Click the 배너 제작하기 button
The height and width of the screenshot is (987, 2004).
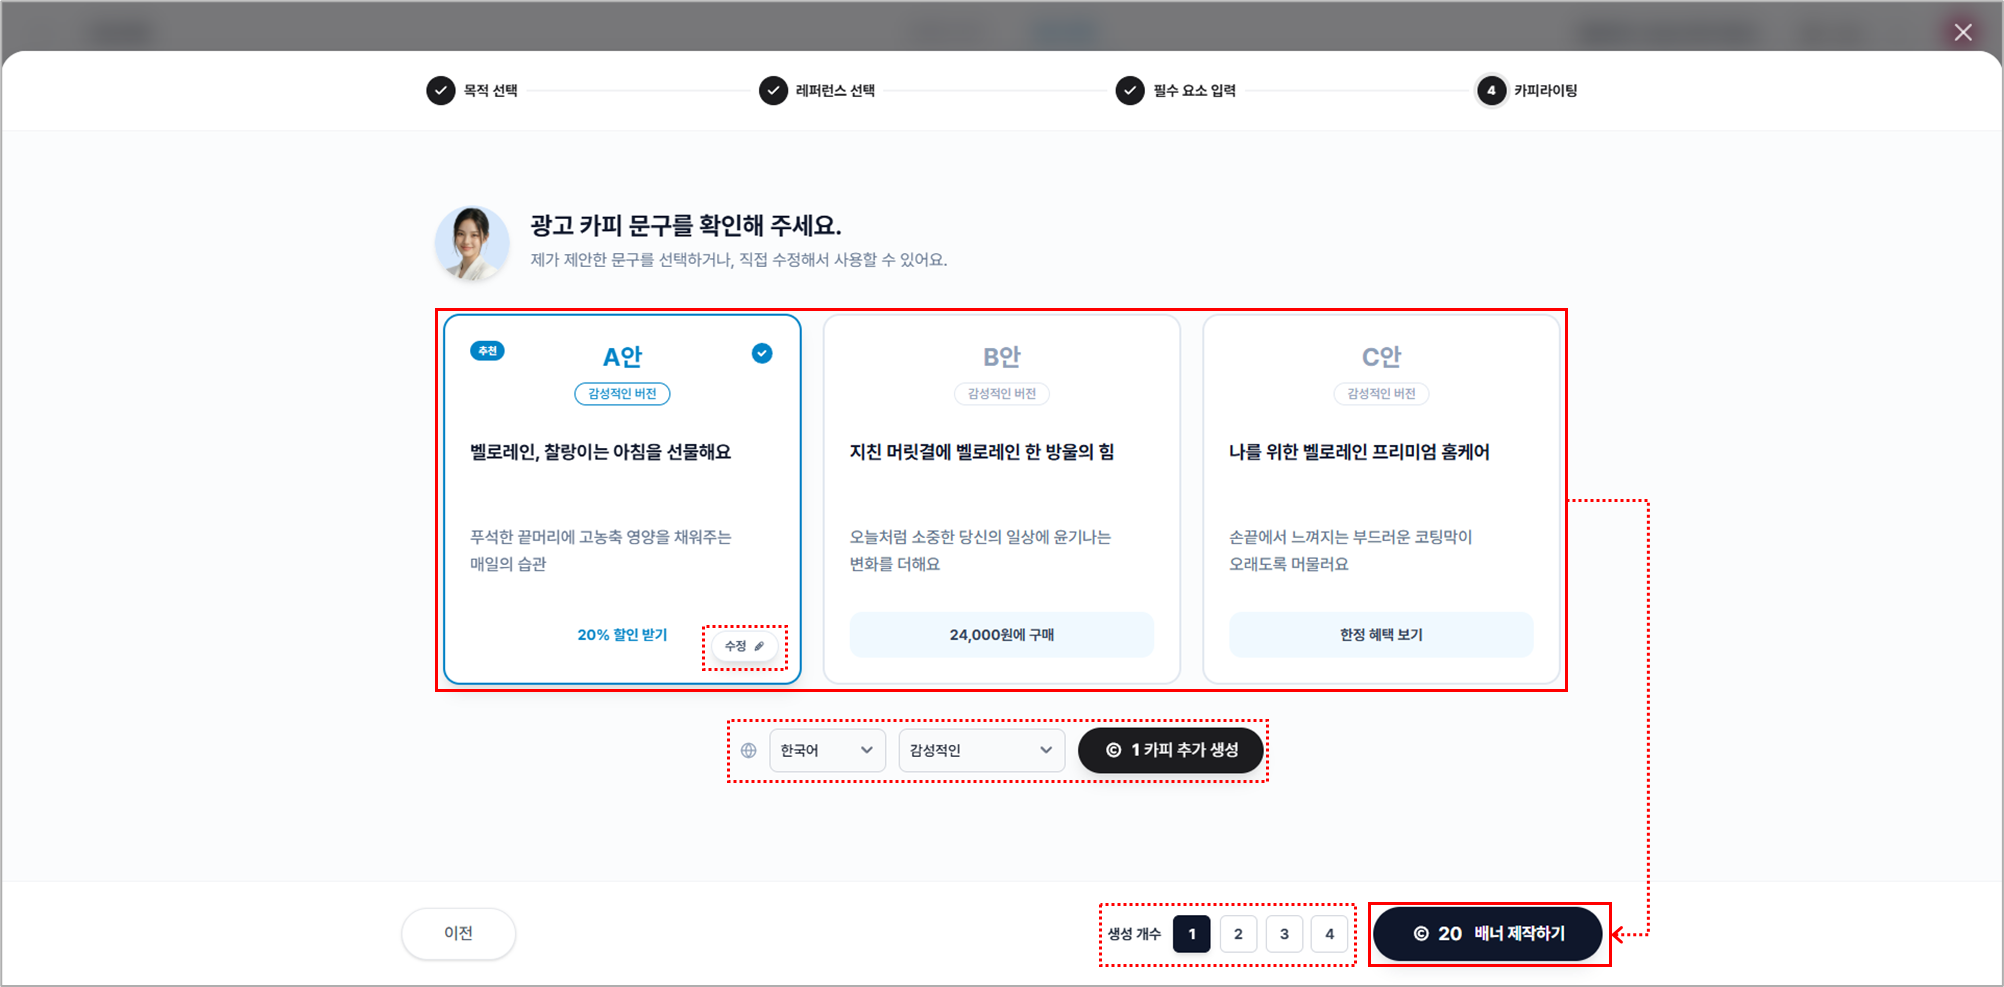1488,934
